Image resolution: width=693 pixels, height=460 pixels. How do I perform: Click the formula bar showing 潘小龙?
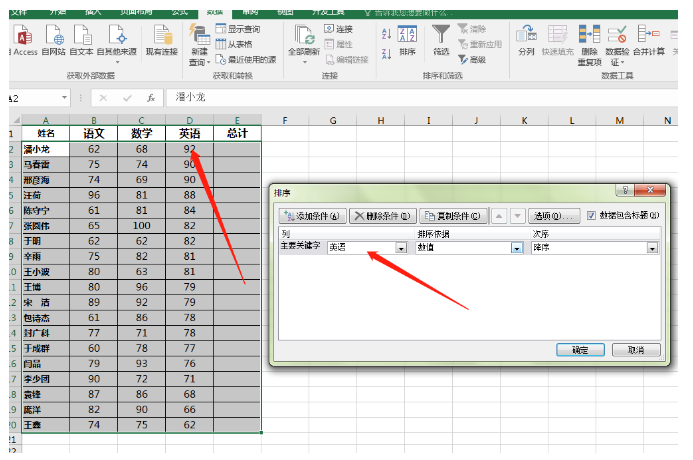pos(422,98)
